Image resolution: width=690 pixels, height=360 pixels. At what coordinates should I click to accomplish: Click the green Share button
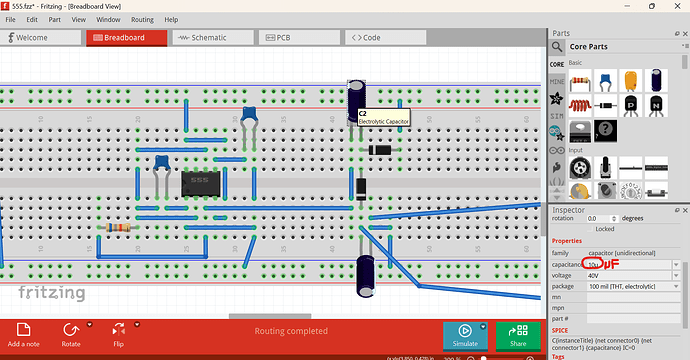518,336
